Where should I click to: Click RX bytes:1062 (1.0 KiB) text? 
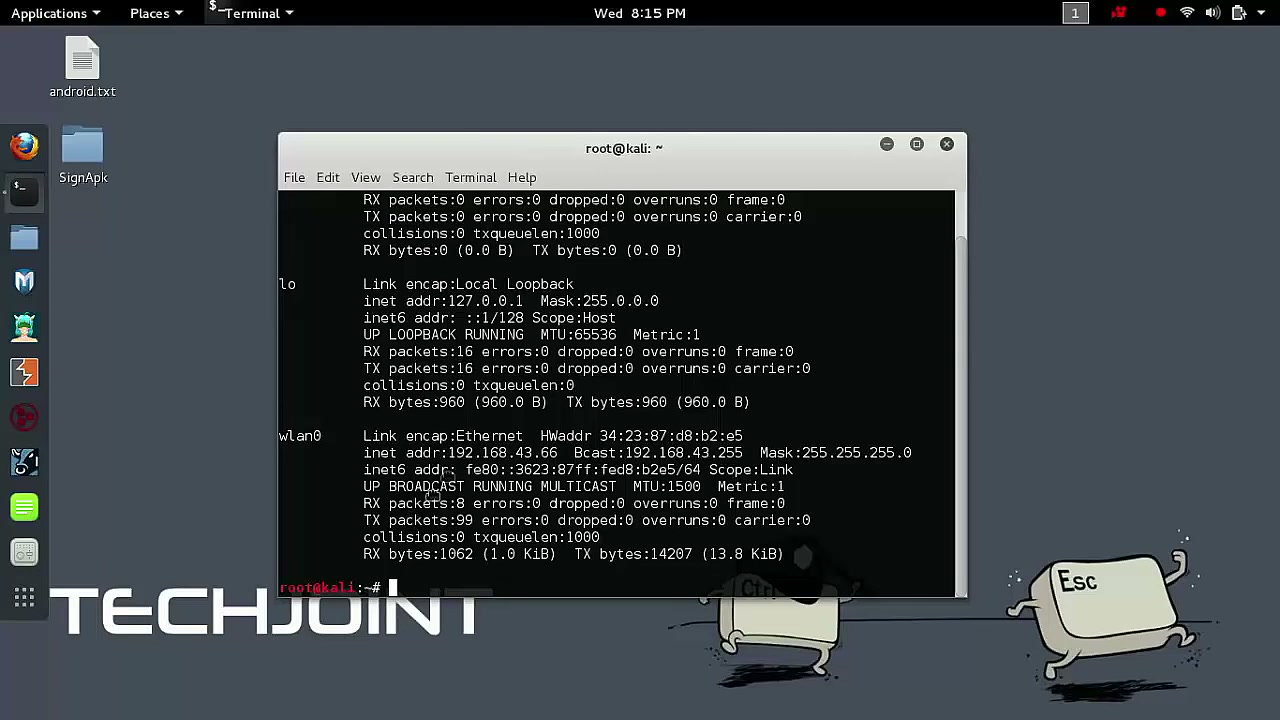(459, 554)
